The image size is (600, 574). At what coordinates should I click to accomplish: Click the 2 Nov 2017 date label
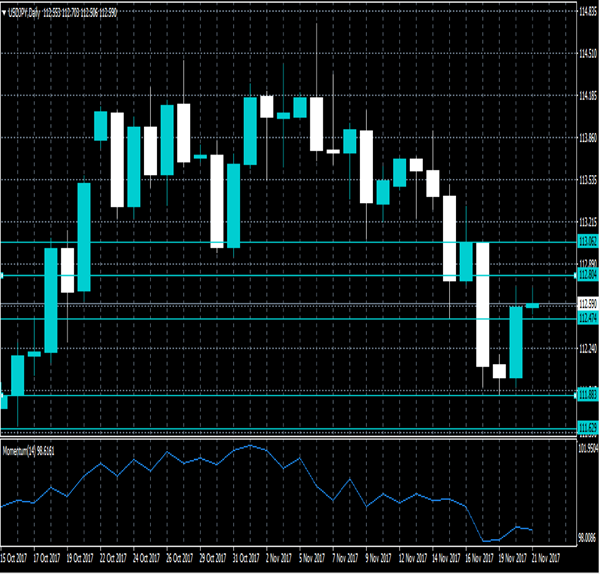(279, 558)
